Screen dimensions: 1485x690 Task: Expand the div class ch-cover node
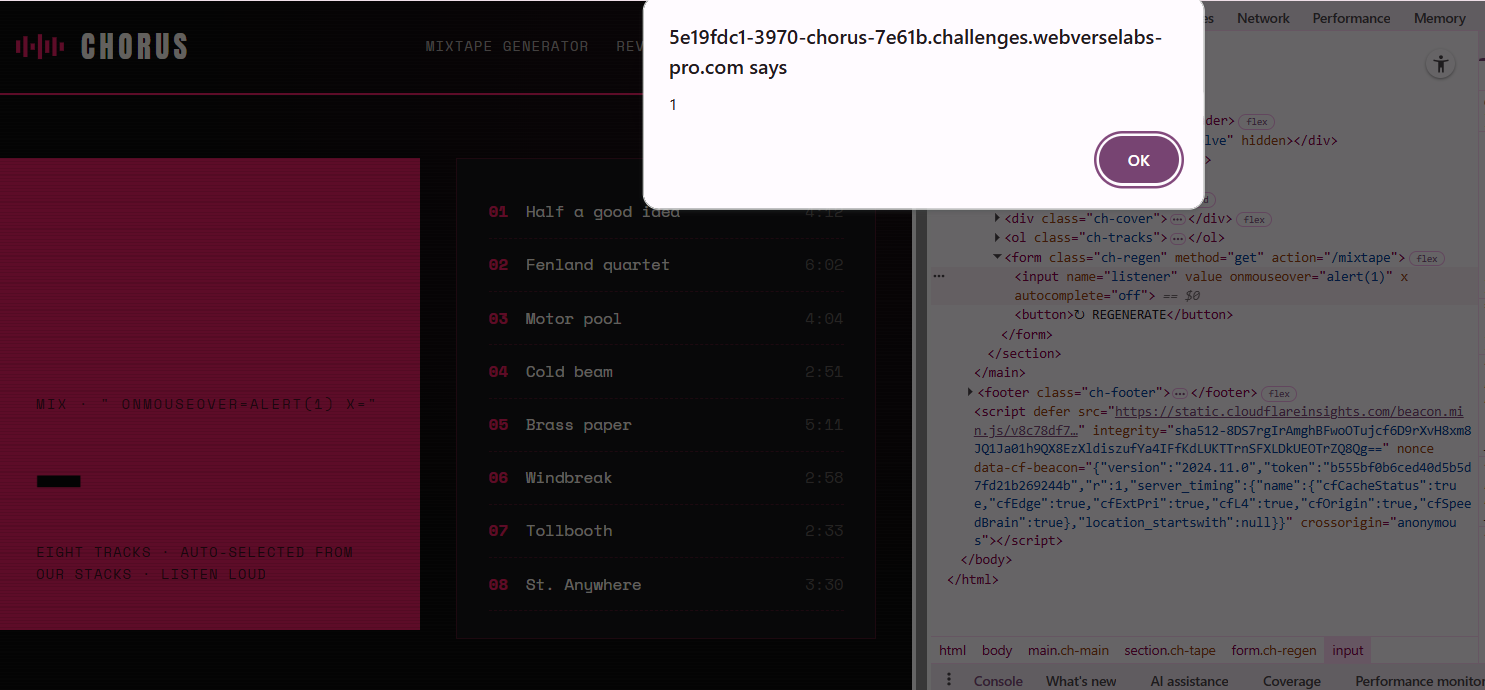click(x=998, y=219)
